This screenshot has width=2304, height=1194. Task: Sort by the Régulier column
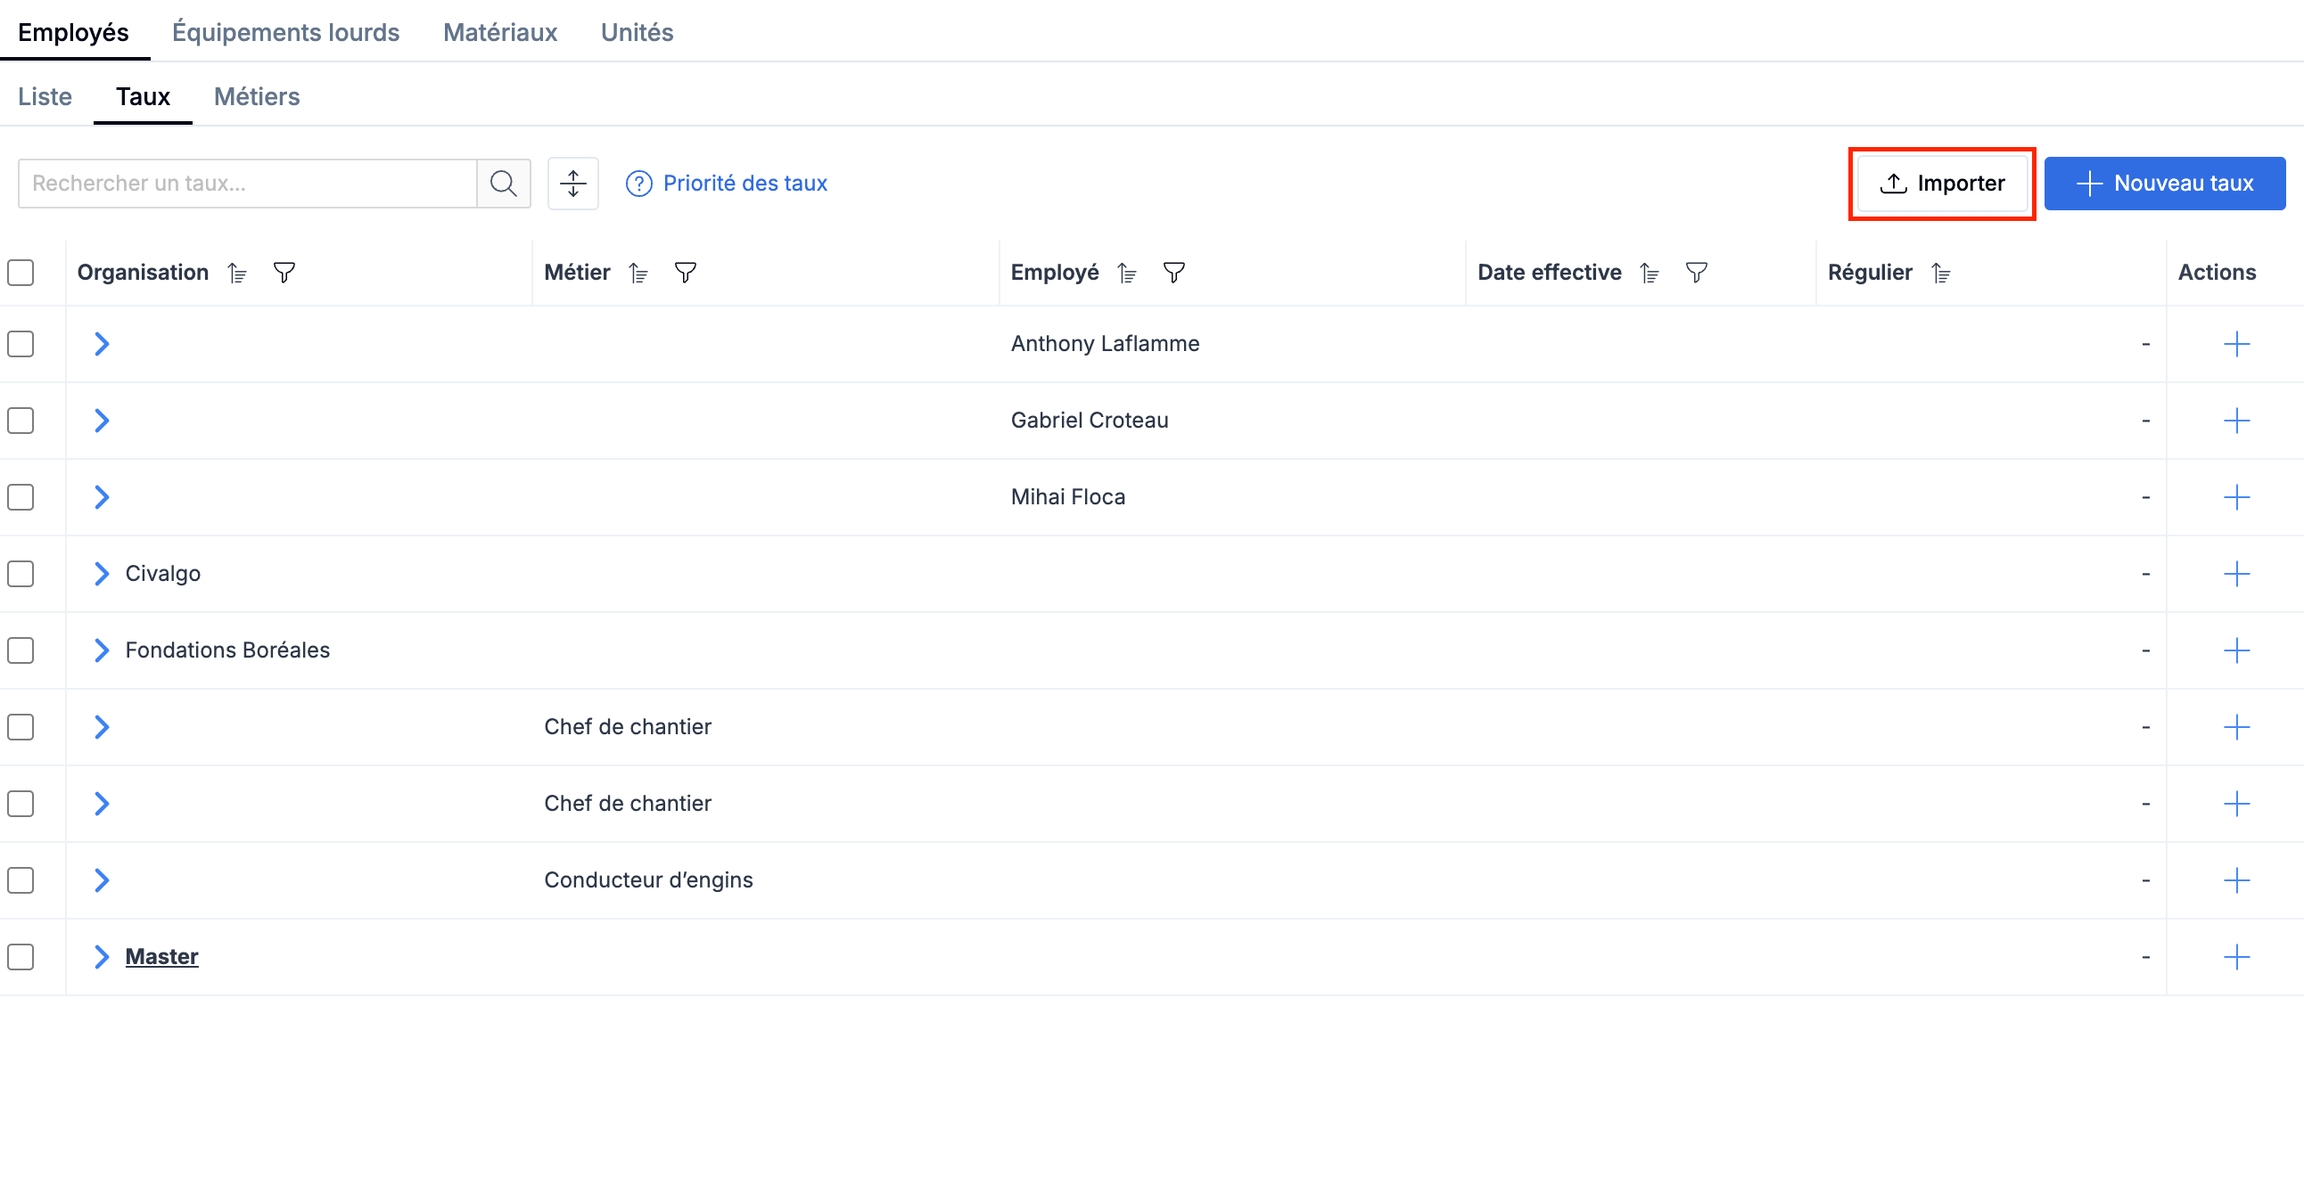pyautogui.click(x=1941, y=273)
